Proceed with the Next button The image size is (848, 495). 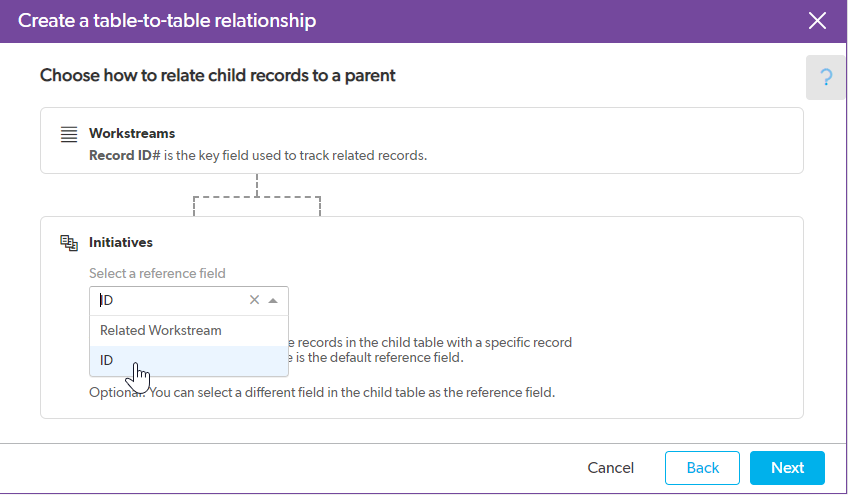pyautogui.click(x=787, y=467)
